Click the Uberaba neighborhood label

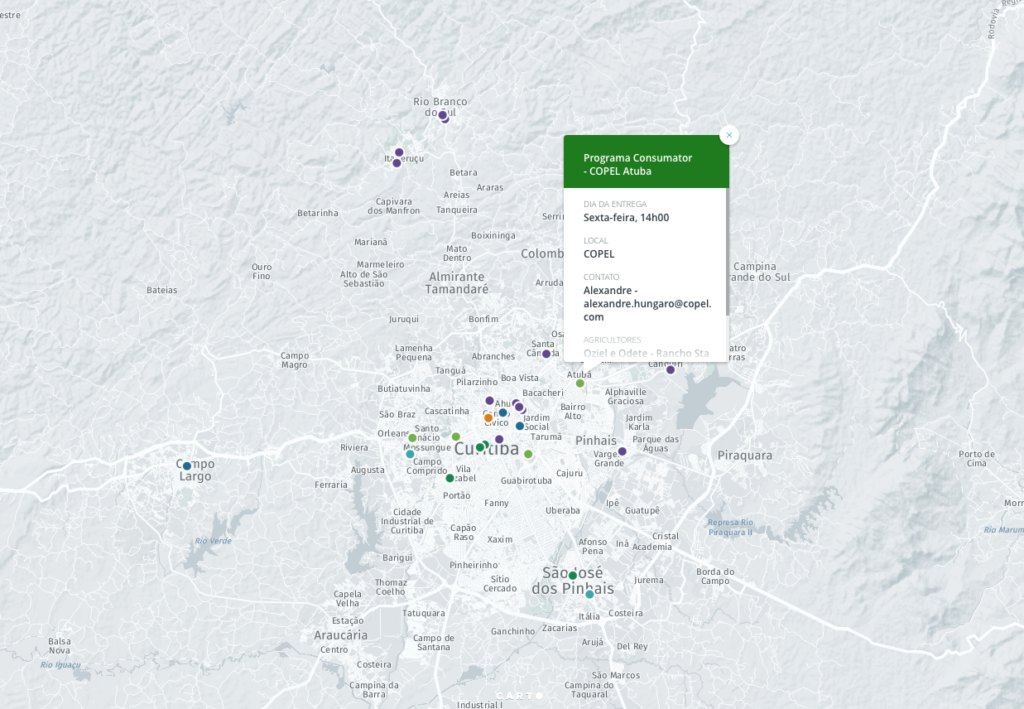[563, 510]
